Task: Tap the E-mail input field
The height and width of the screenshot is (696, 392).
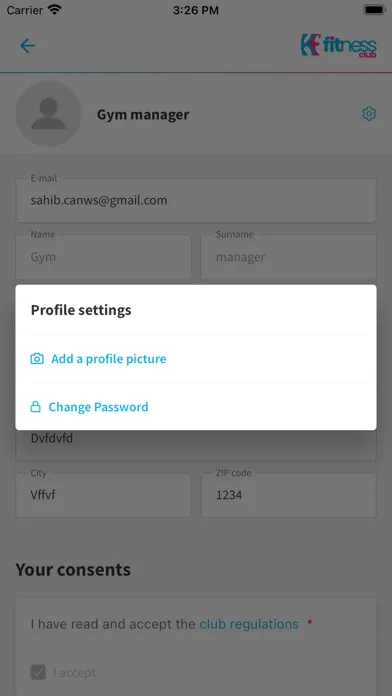Action: (196, 201)
